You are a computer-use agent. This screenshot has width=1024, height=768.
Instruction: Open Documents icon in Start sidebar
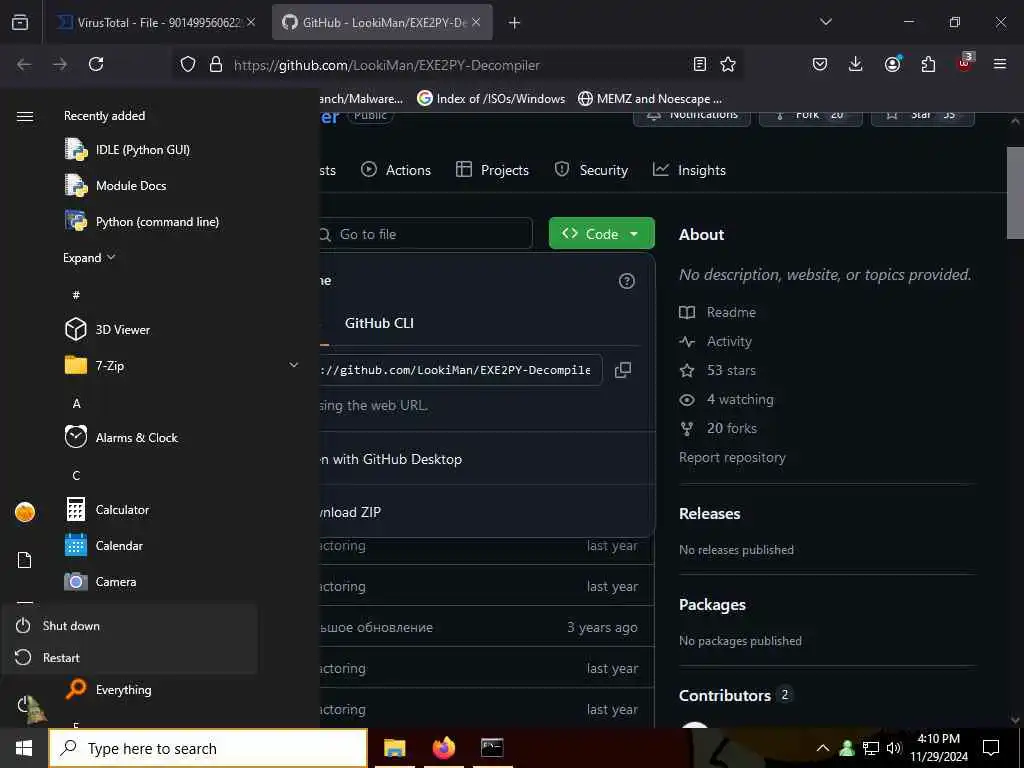pos(25,560)
